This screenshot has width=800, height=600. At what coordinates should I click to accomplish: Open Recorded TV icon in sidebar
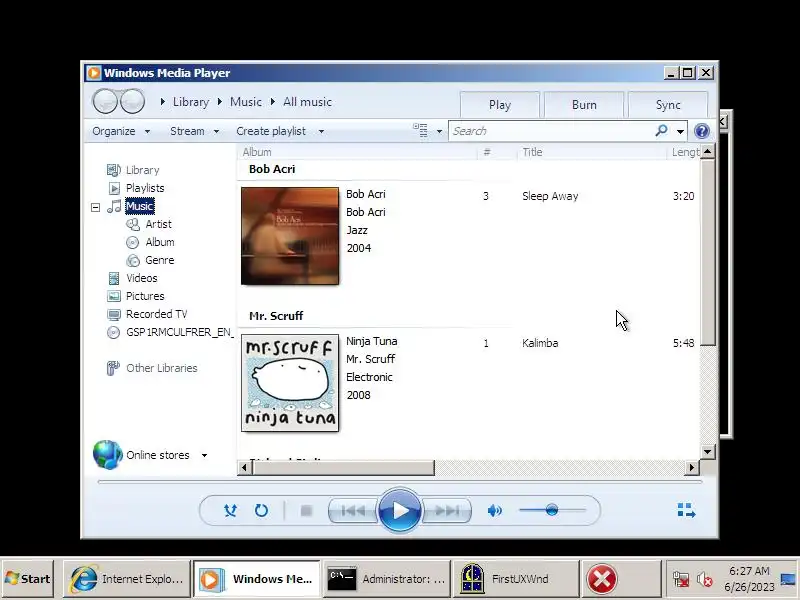pyautogui.click(x=114, y=314)
